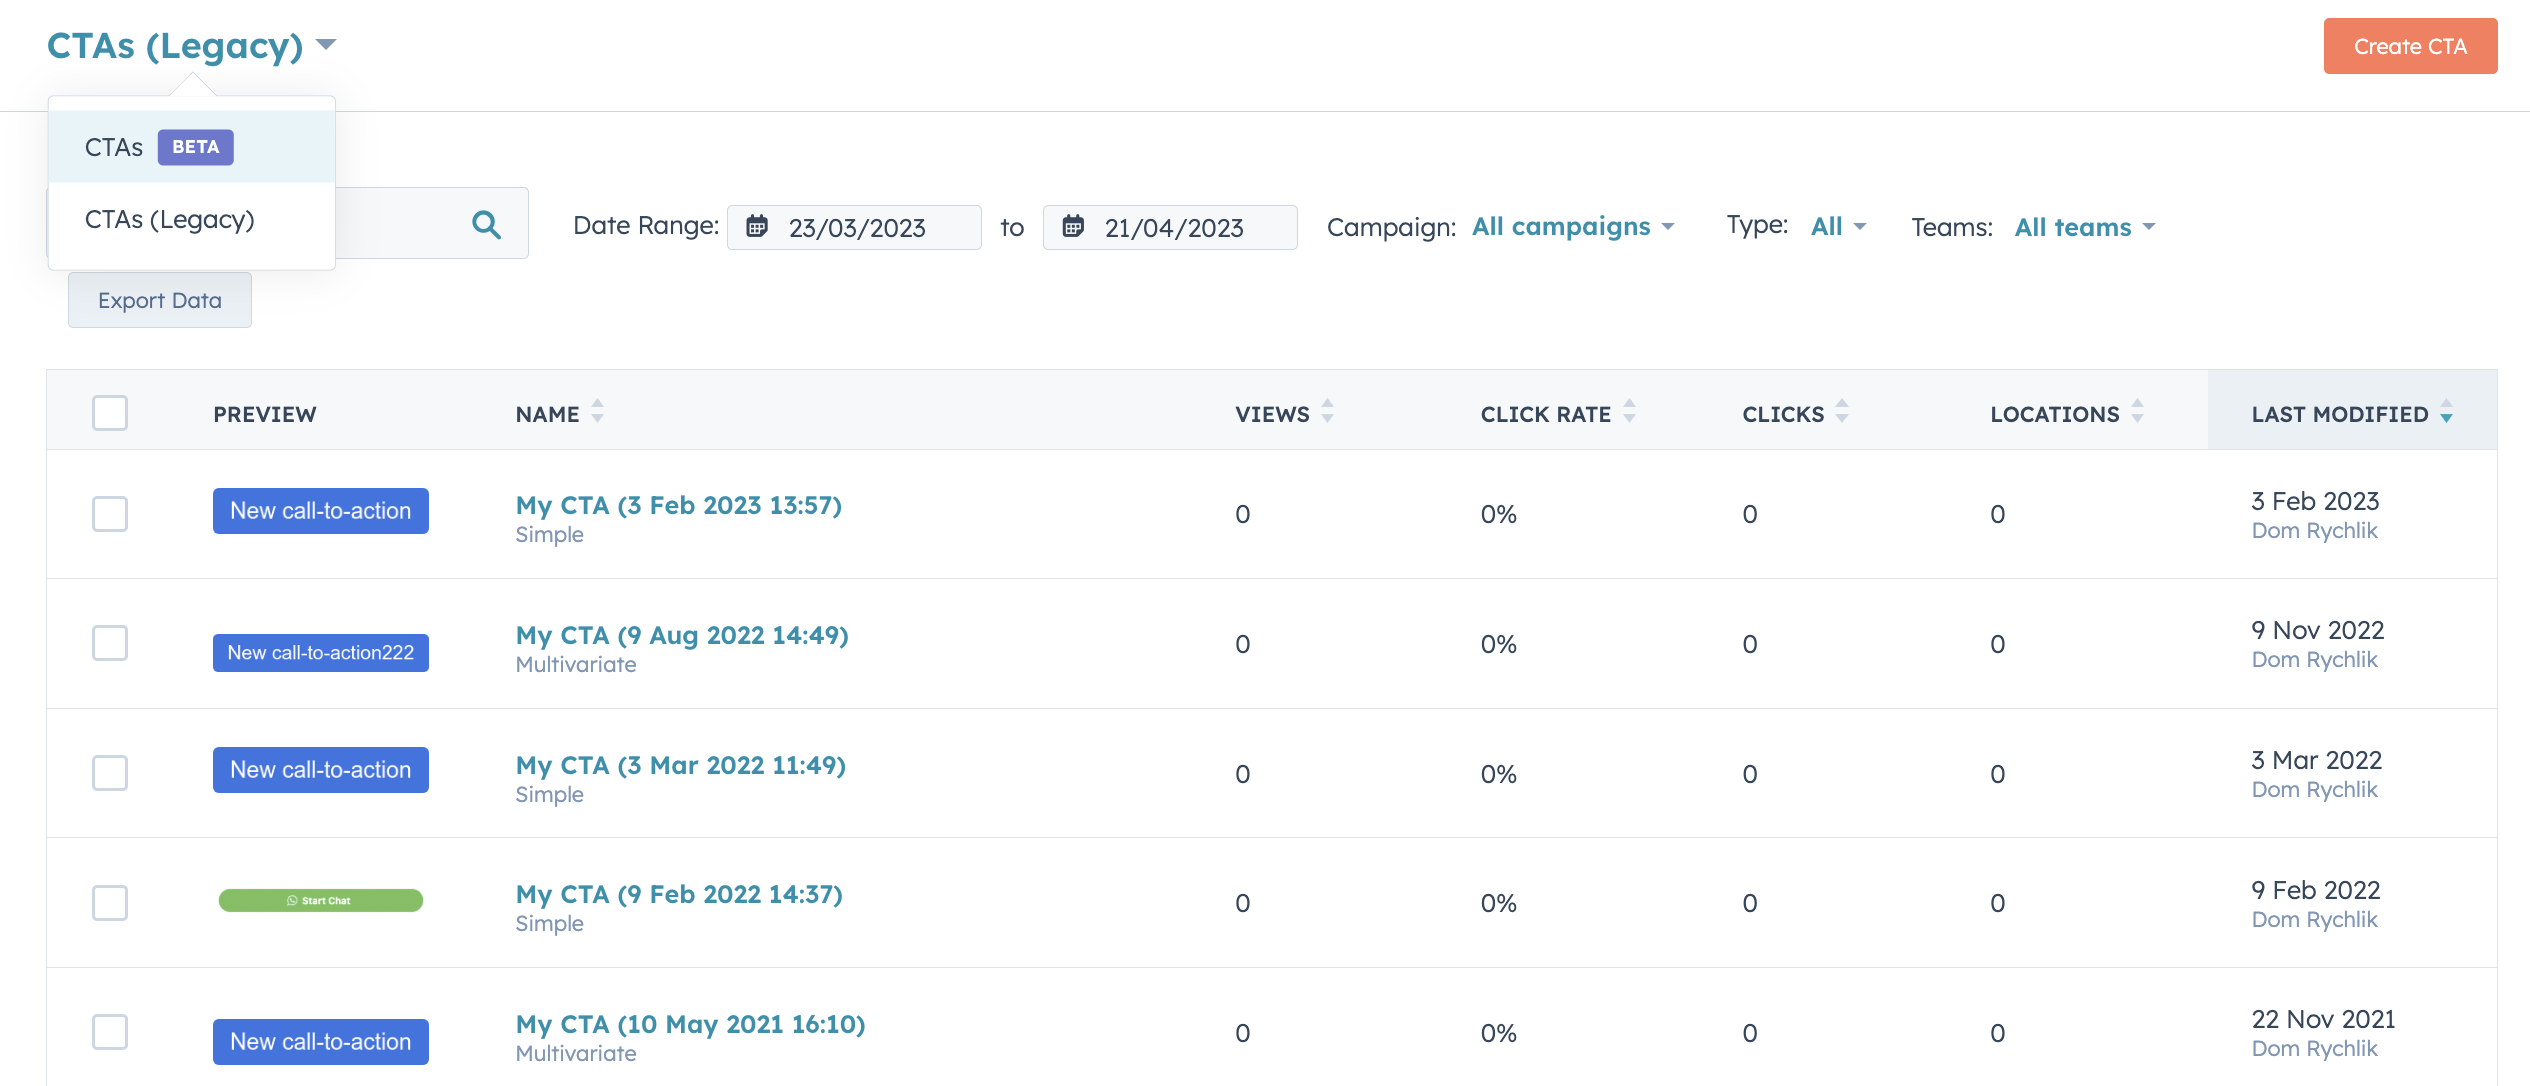Click the Date Range label
Viewport: 2530px width, 1086px height.
pos(646,226)
